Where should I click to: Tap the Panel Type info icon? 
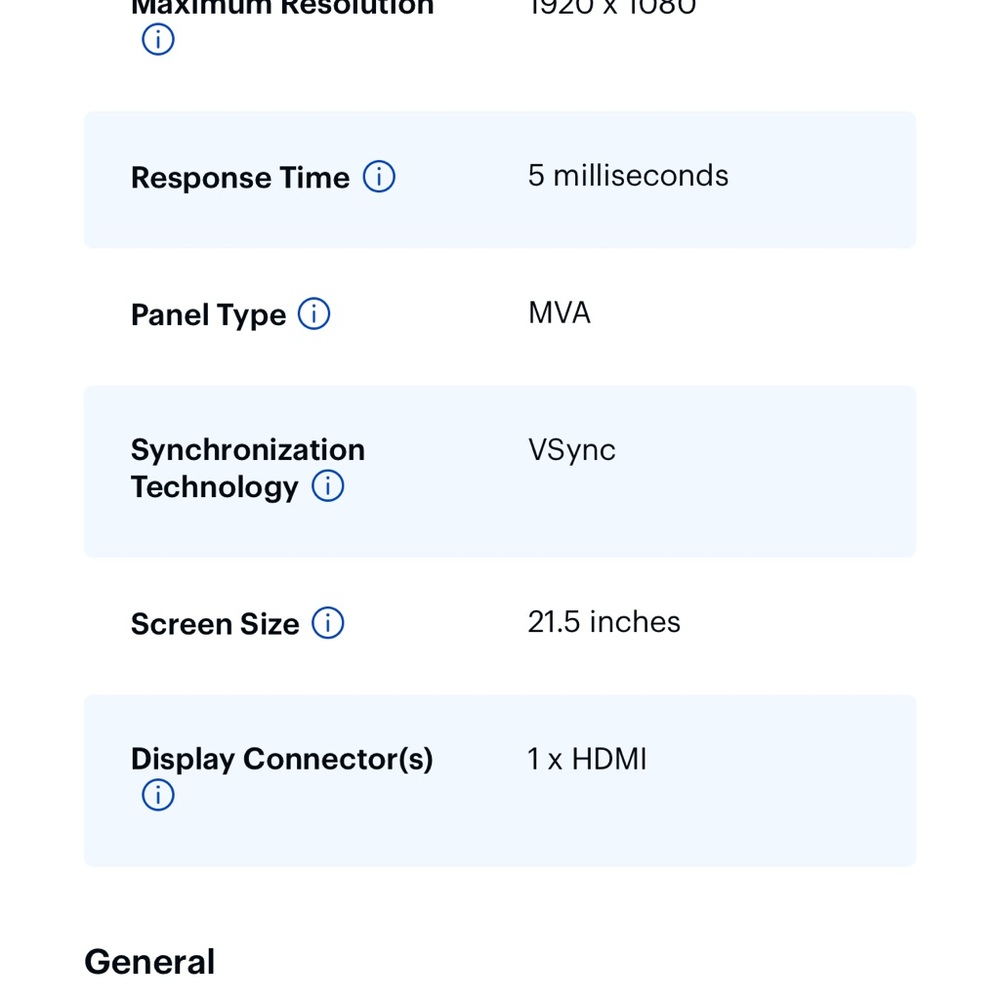coord(314,314)
